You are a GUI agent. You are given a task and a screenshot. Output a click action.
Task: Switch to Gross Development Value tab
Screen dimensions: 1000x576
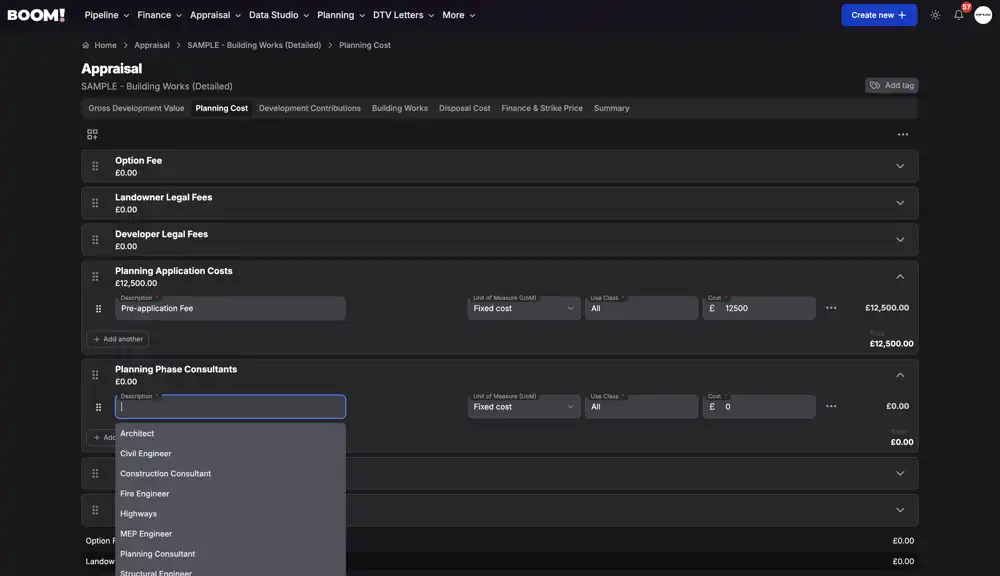tap(136, 108)
